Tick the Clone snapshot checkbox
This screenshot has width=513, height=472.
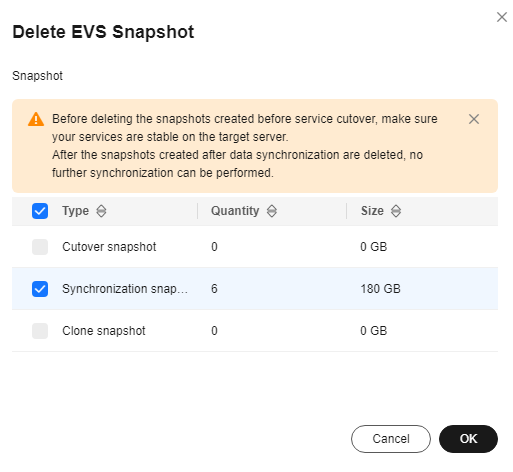(x=40, y=331)
